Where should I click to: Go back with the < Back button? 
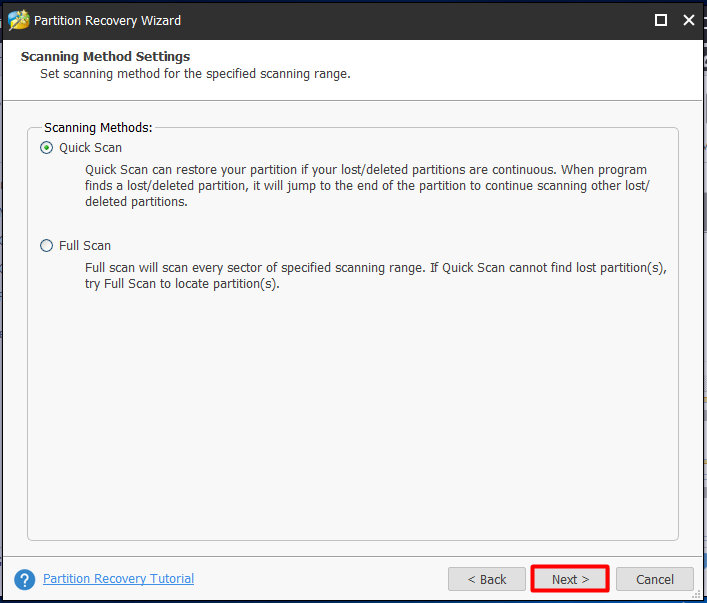(487, 579)
